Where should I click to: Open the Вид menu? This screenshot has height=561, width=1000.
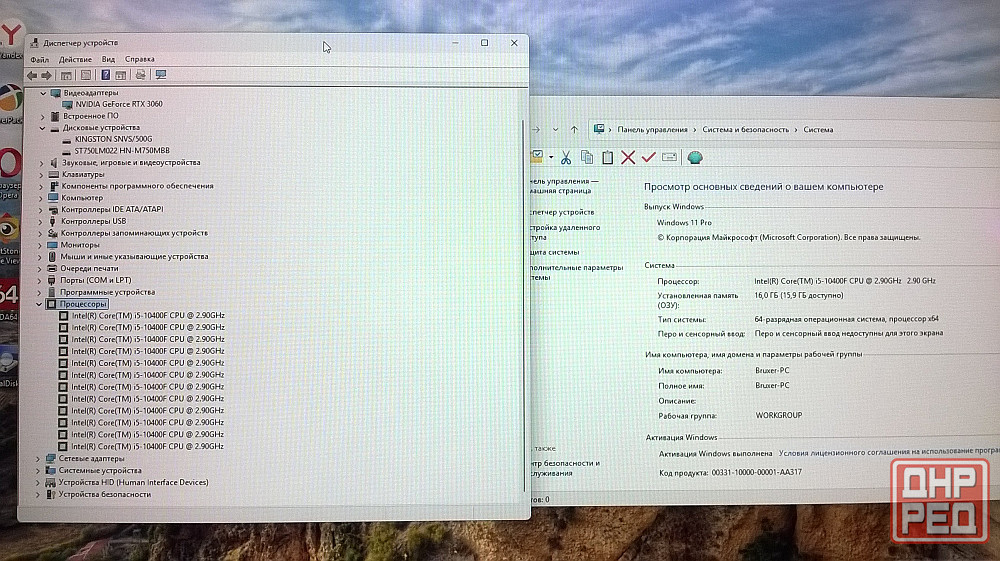click(108, 60)
